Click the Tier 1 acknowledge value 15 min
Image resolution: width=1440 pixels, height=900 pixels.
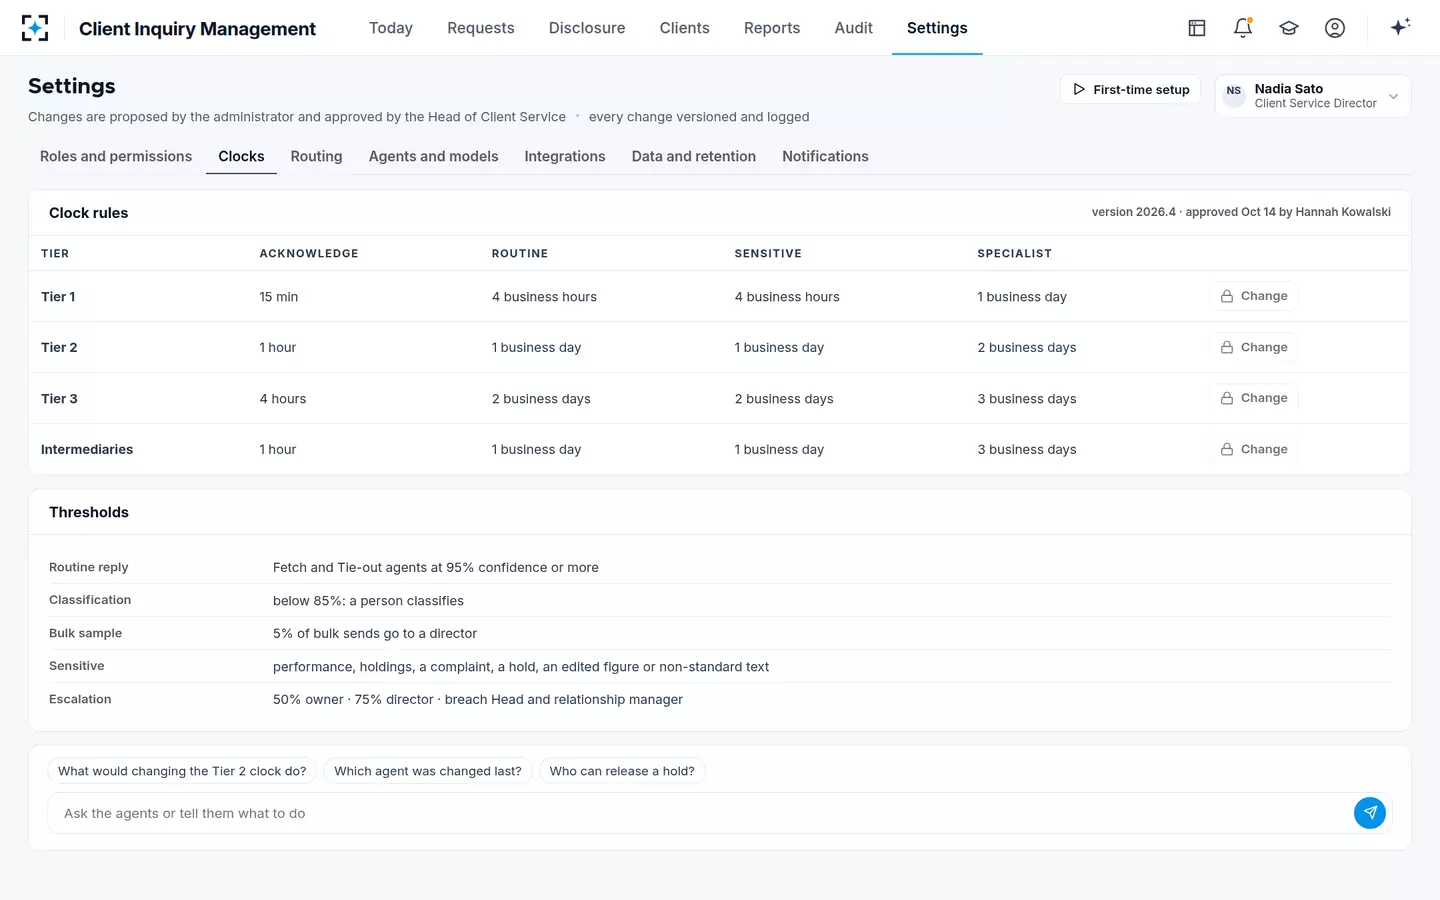[279, 297]
